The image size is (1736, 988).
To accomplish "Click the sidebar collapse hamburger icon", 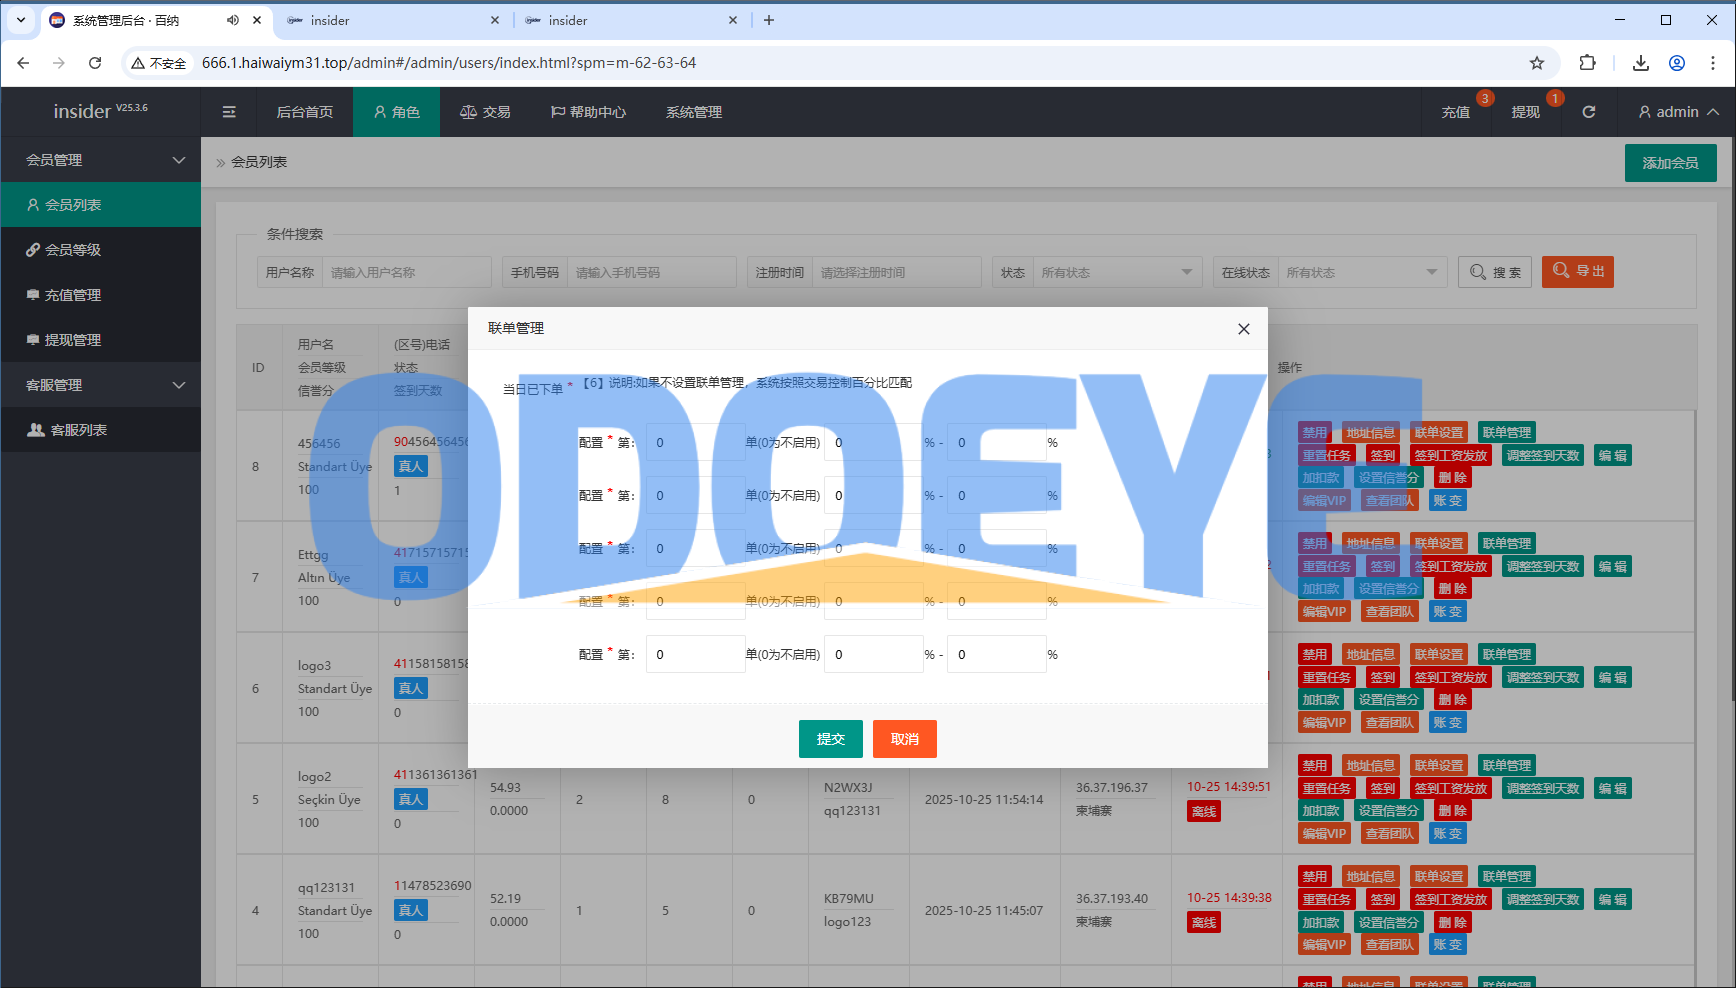I will (x=229, y=112).
